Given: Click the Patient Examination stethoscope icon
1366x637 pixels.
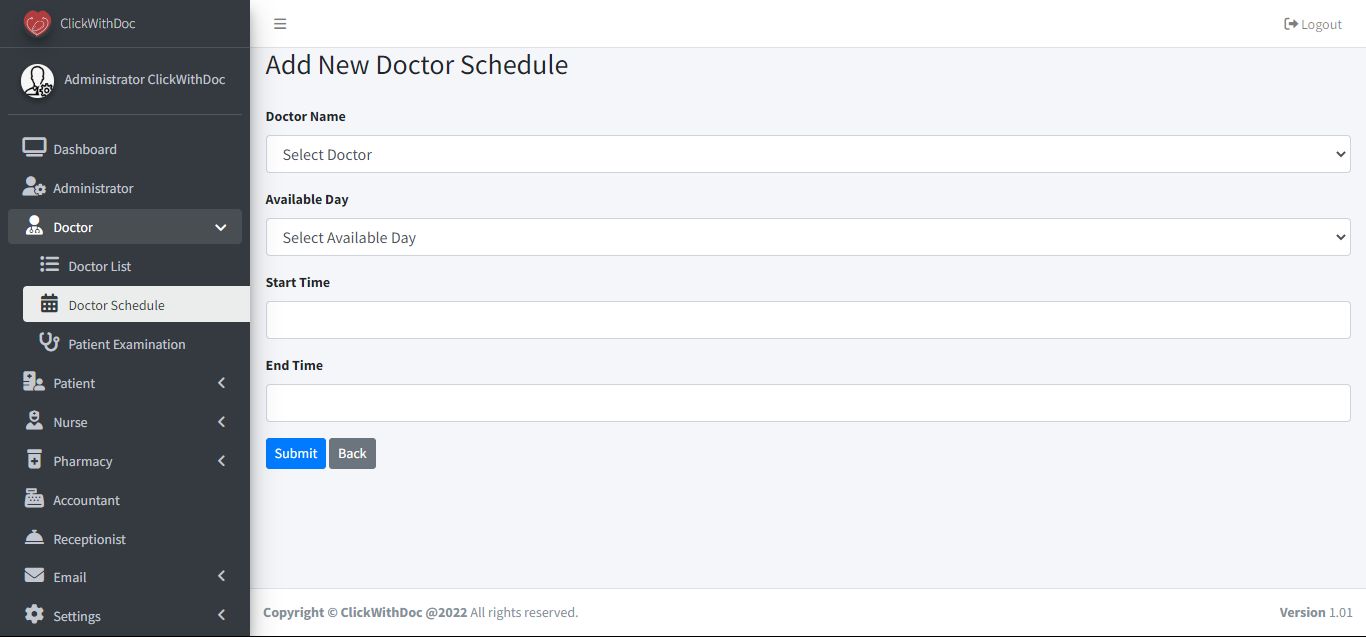Looking at the screenshot, I should click(49, 343).
